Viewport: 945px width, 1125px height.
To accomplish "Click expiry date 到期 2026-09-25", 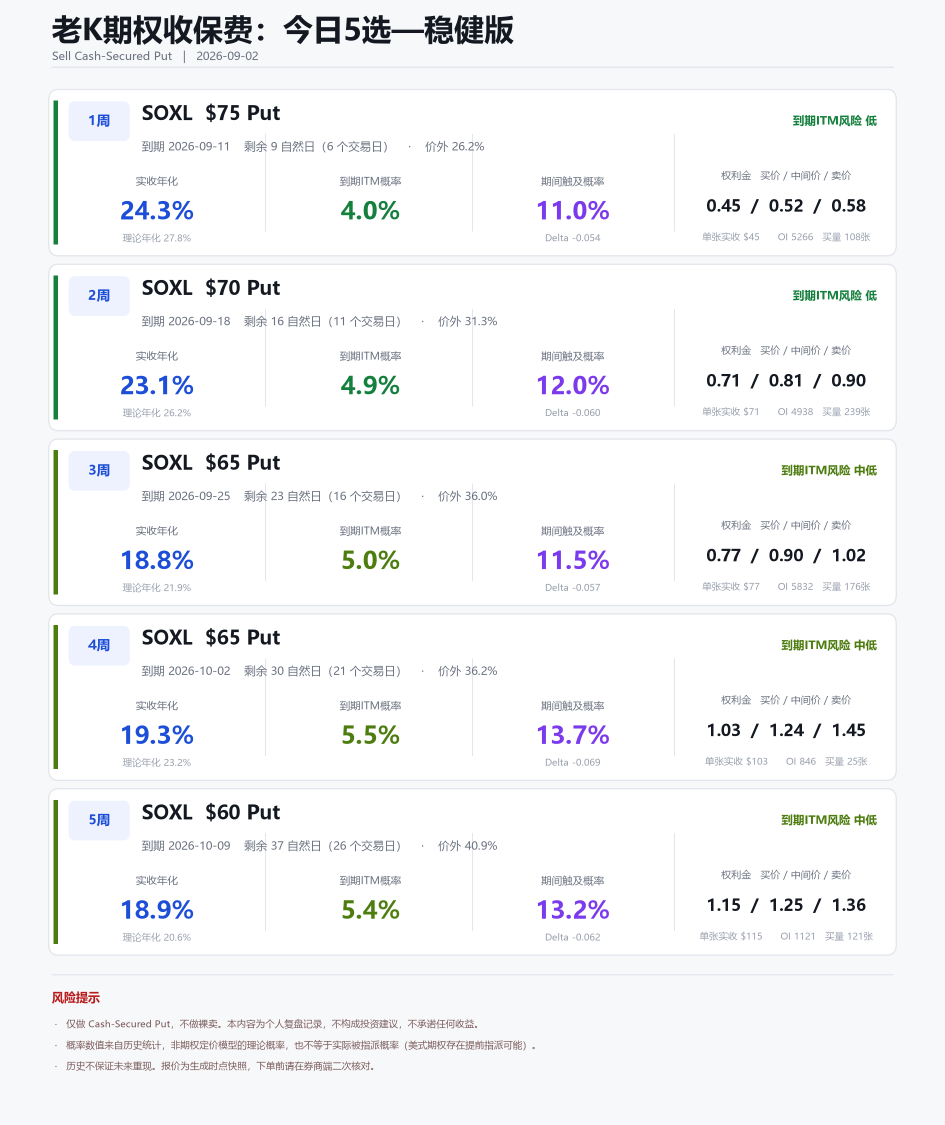I will click(186, 496).
